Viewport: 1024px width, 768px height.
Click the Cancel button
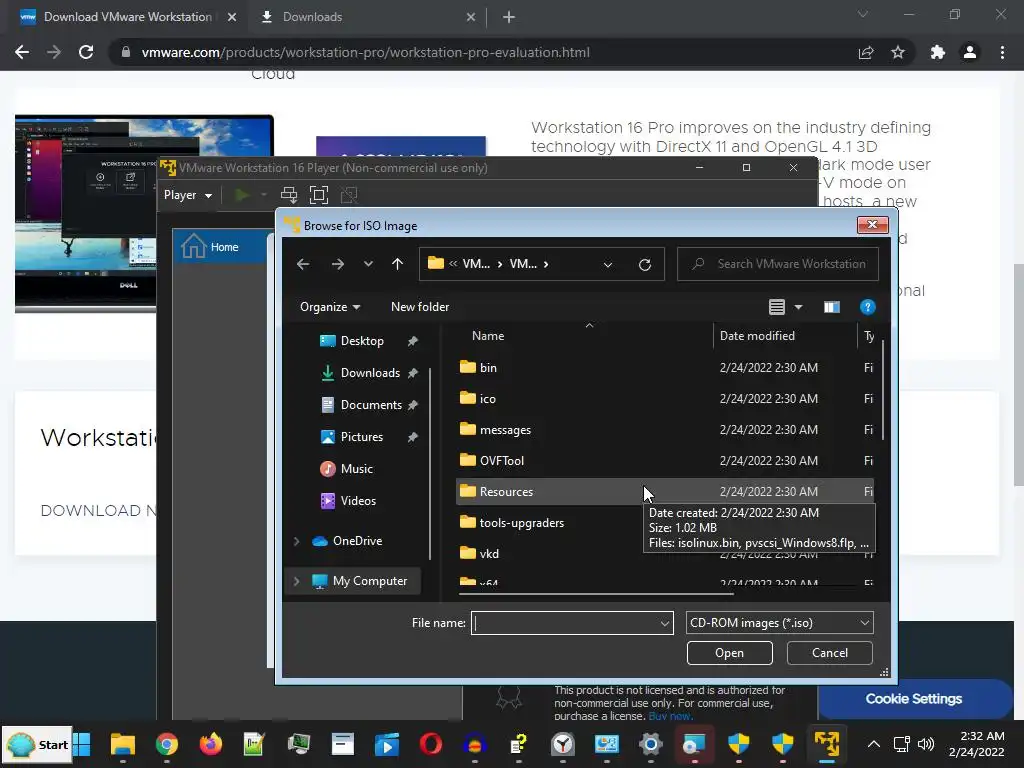tap(829, 653)
